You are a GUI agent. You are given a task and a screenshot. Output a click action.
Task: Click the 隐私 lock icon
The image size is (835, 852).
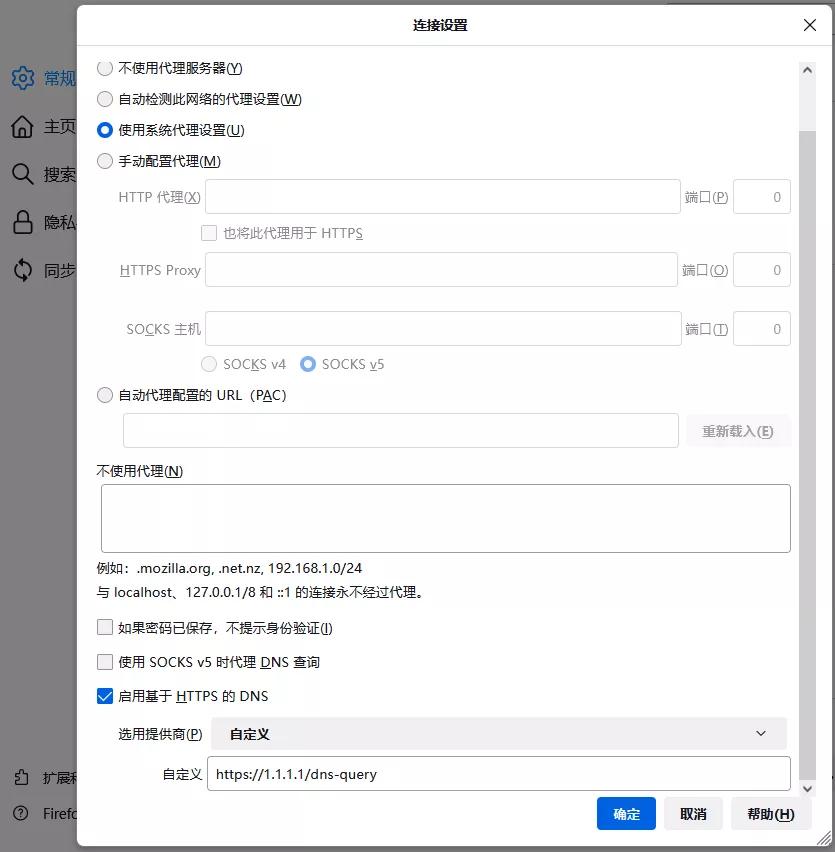click(23, 222)
